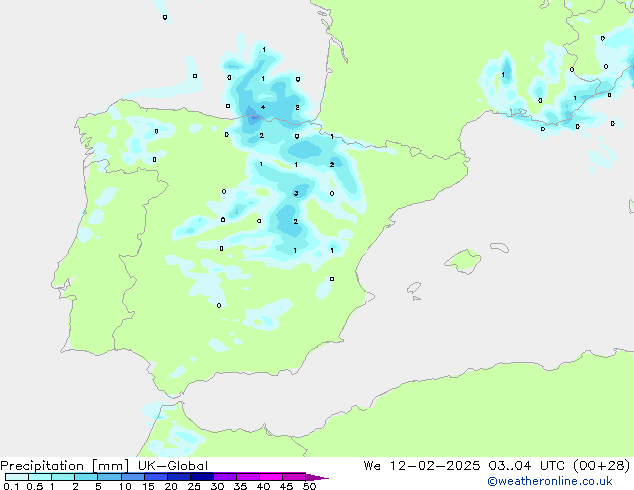The image size is (634, 490).
Task: Click the magenta 40–45 mm legend swatch
Action: (271, 477)
